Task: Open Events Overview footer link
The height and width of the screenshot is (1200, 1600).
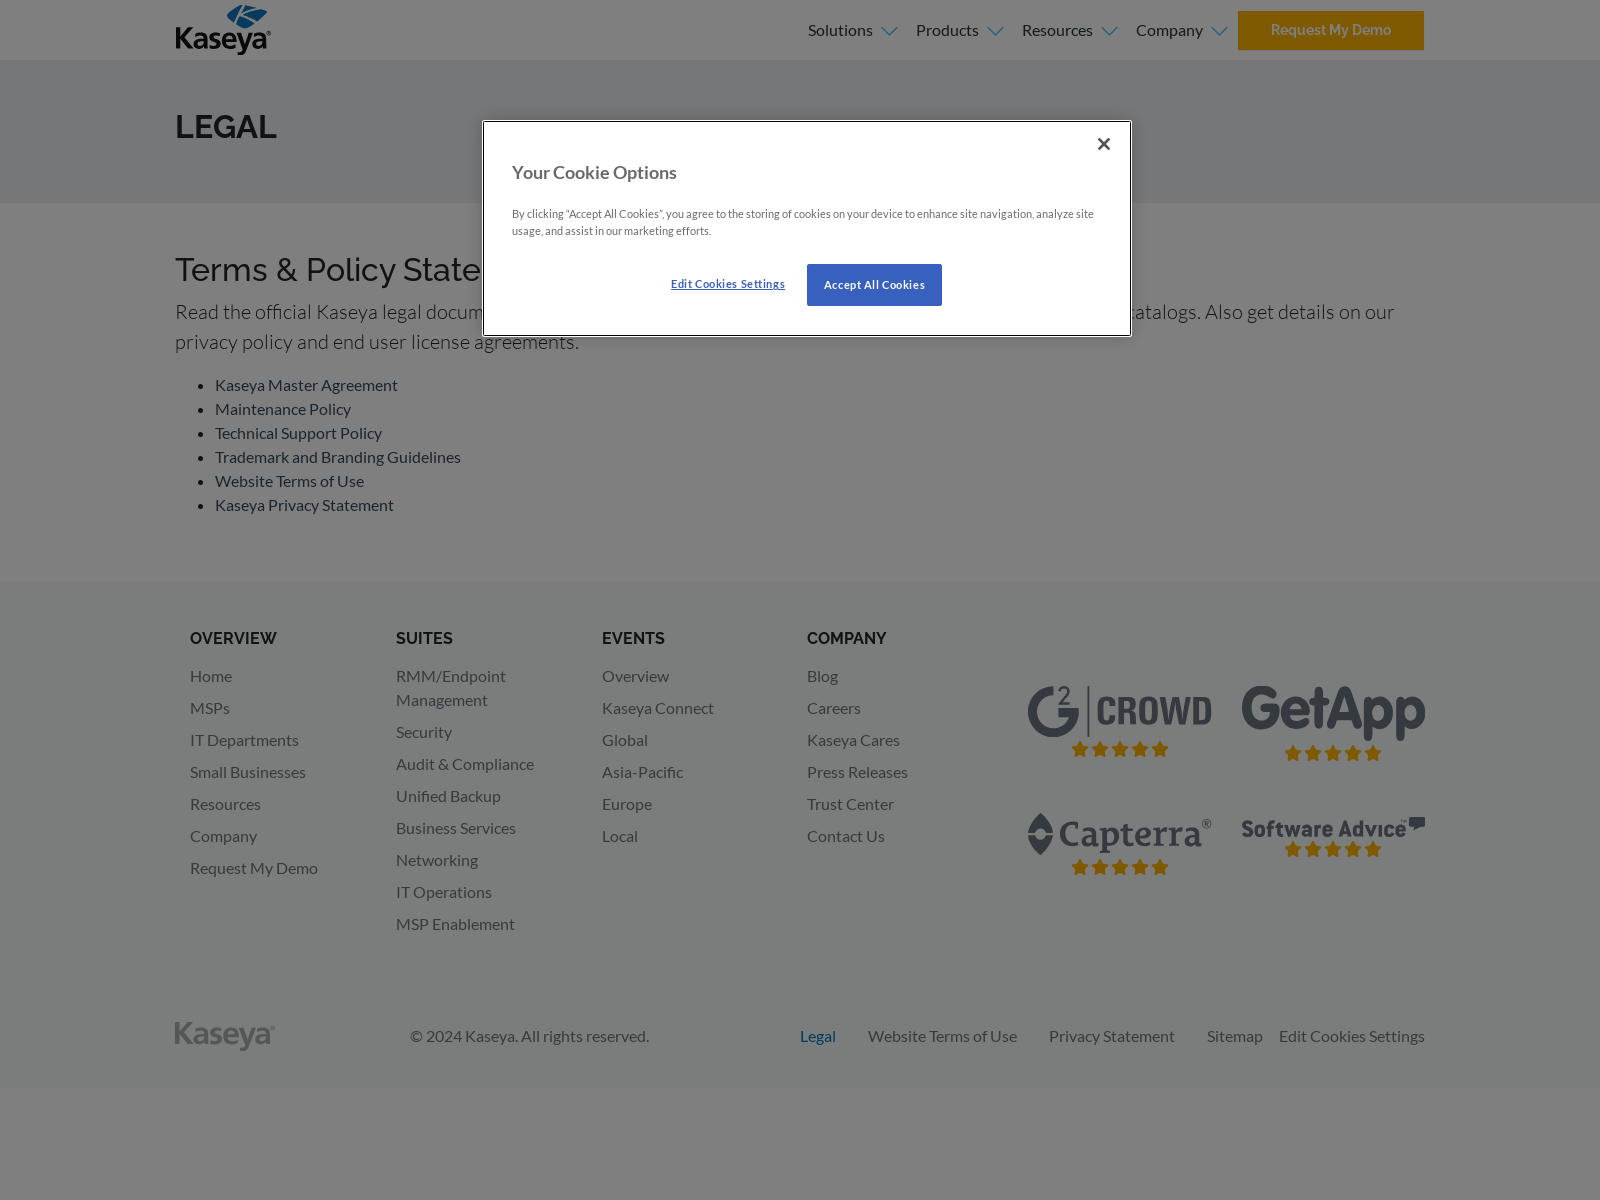Action: (x=635, y=676)
